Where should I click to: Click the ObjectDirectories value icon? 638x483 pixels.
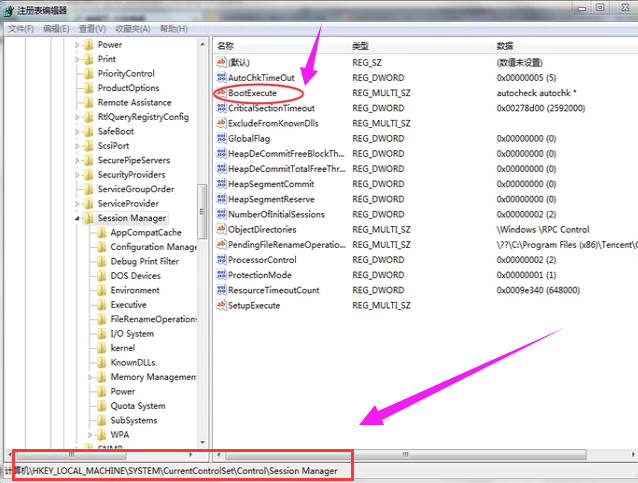pyautogui.click(x=221, y=229)
